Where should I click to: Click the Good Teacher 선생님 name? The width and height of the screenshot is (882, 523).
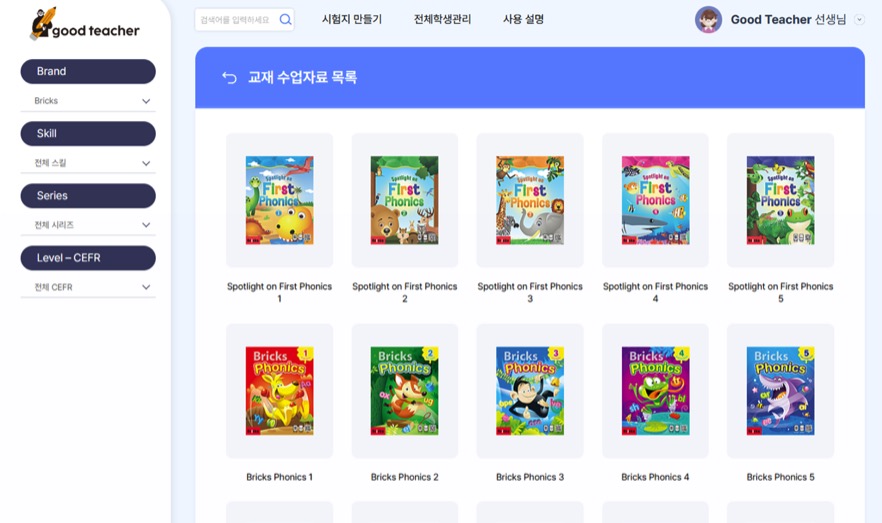[788, 20]
